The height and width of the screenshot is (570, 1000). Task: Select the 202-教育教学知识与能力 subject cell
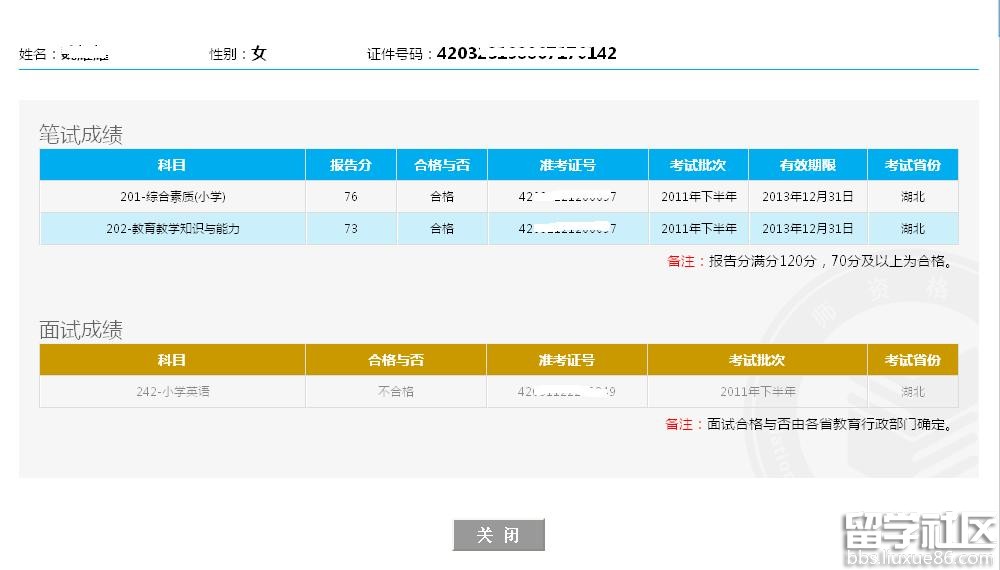click(172, 229)
